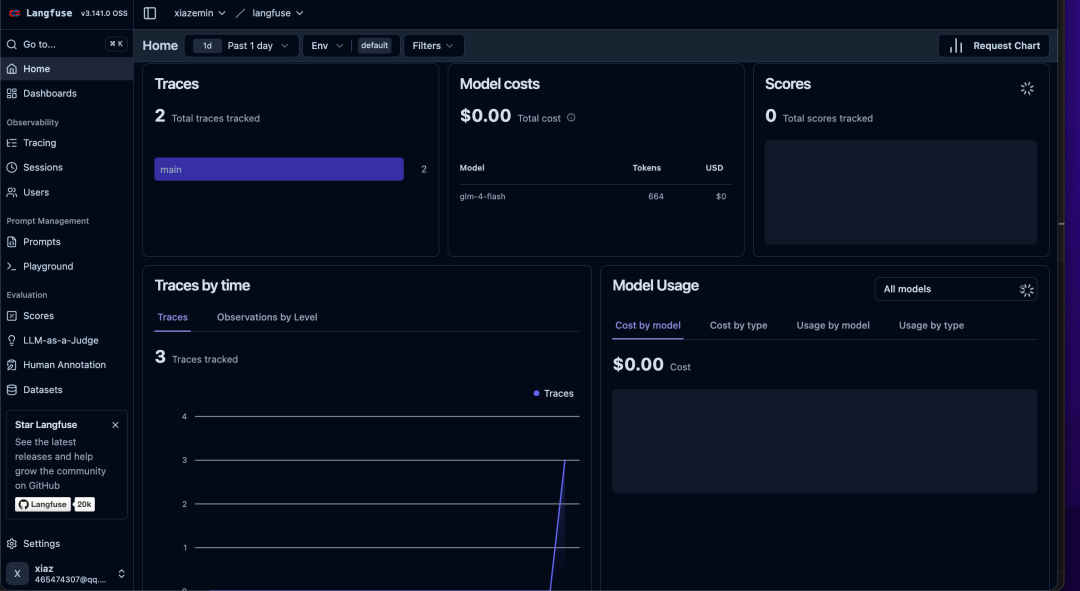Image resolution: width=1080 pixels, height=591 pixels.
Task: Click the loading spinner in Scores card
Action: (x=1027, y=88)
